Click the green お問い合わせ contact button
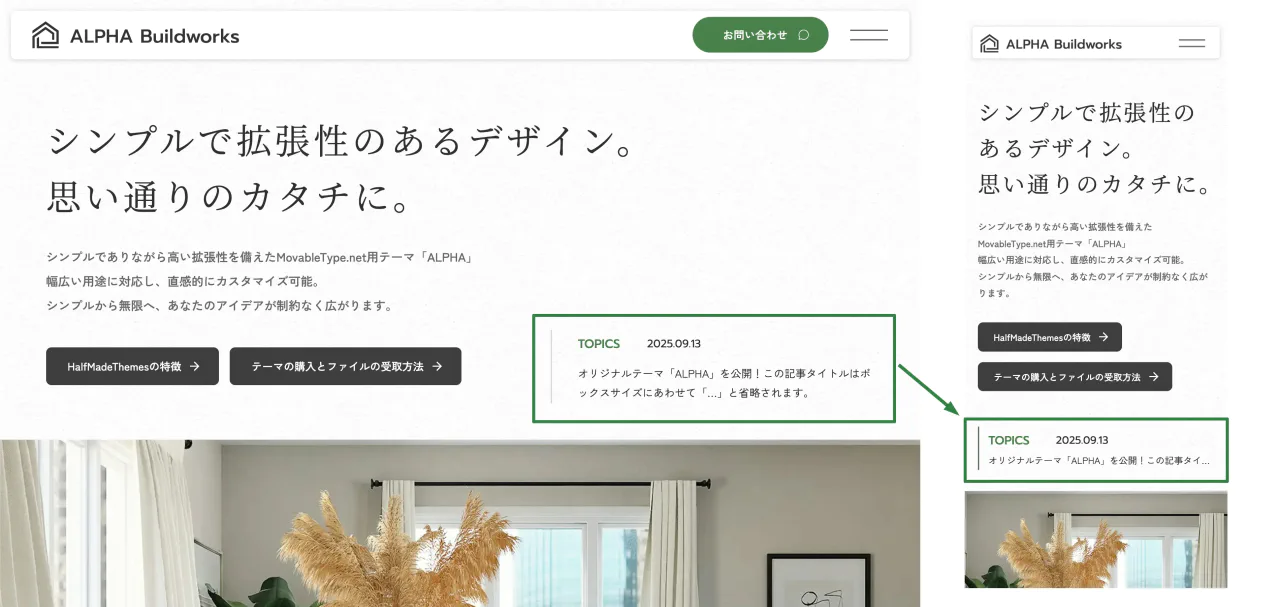The width and height of the screenshot is (1280, 607). [760, 35]
